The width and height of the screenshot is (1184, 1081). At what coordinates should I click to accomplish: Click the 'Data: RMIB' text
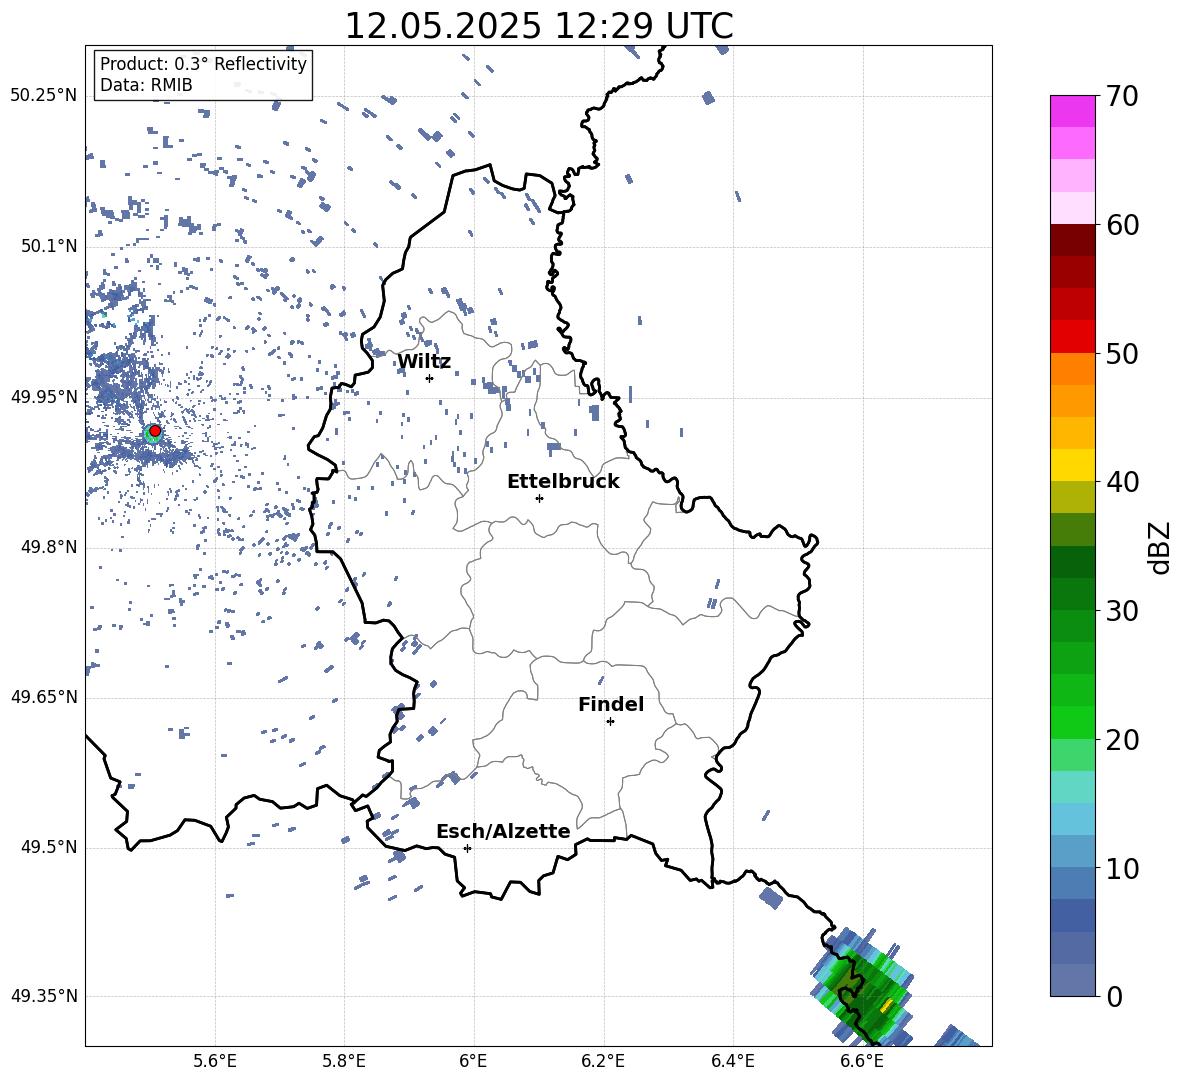pyautogui.click(x=146, y=85)
